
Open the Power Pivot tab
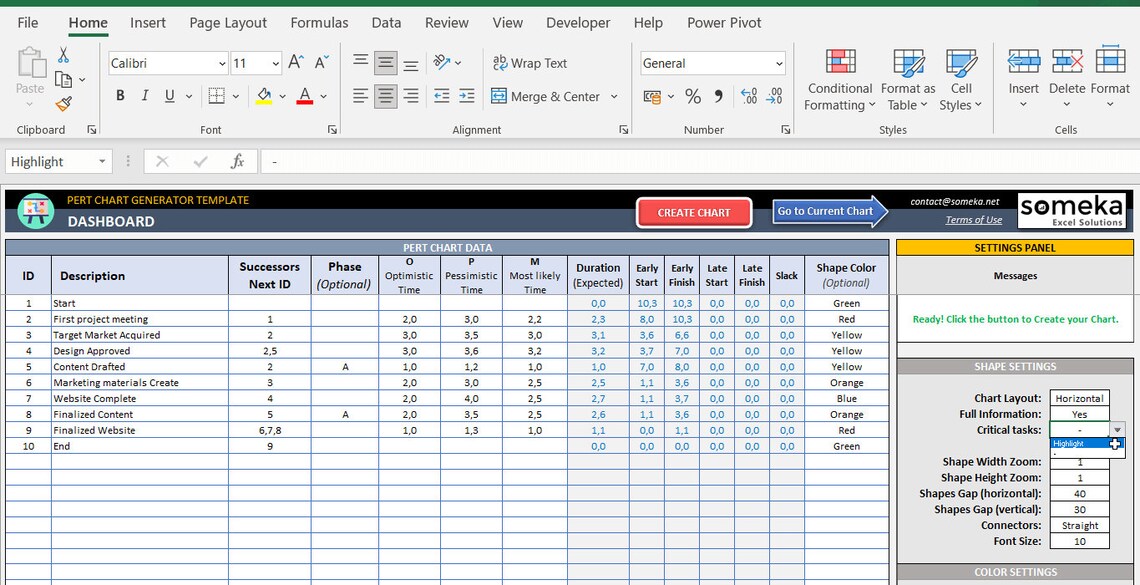click(x=724, y=22)
